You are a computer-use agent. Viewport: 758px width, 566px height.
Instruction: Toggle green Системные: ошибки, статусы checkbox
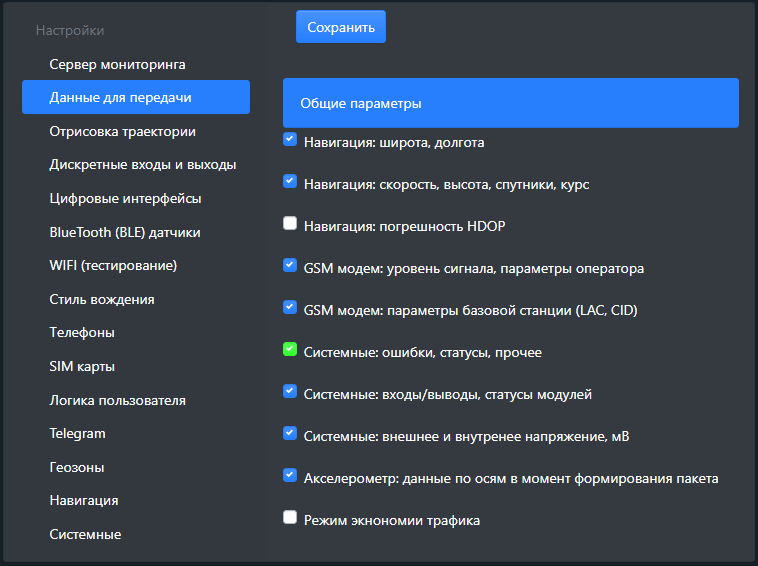(x=290, y=350)
